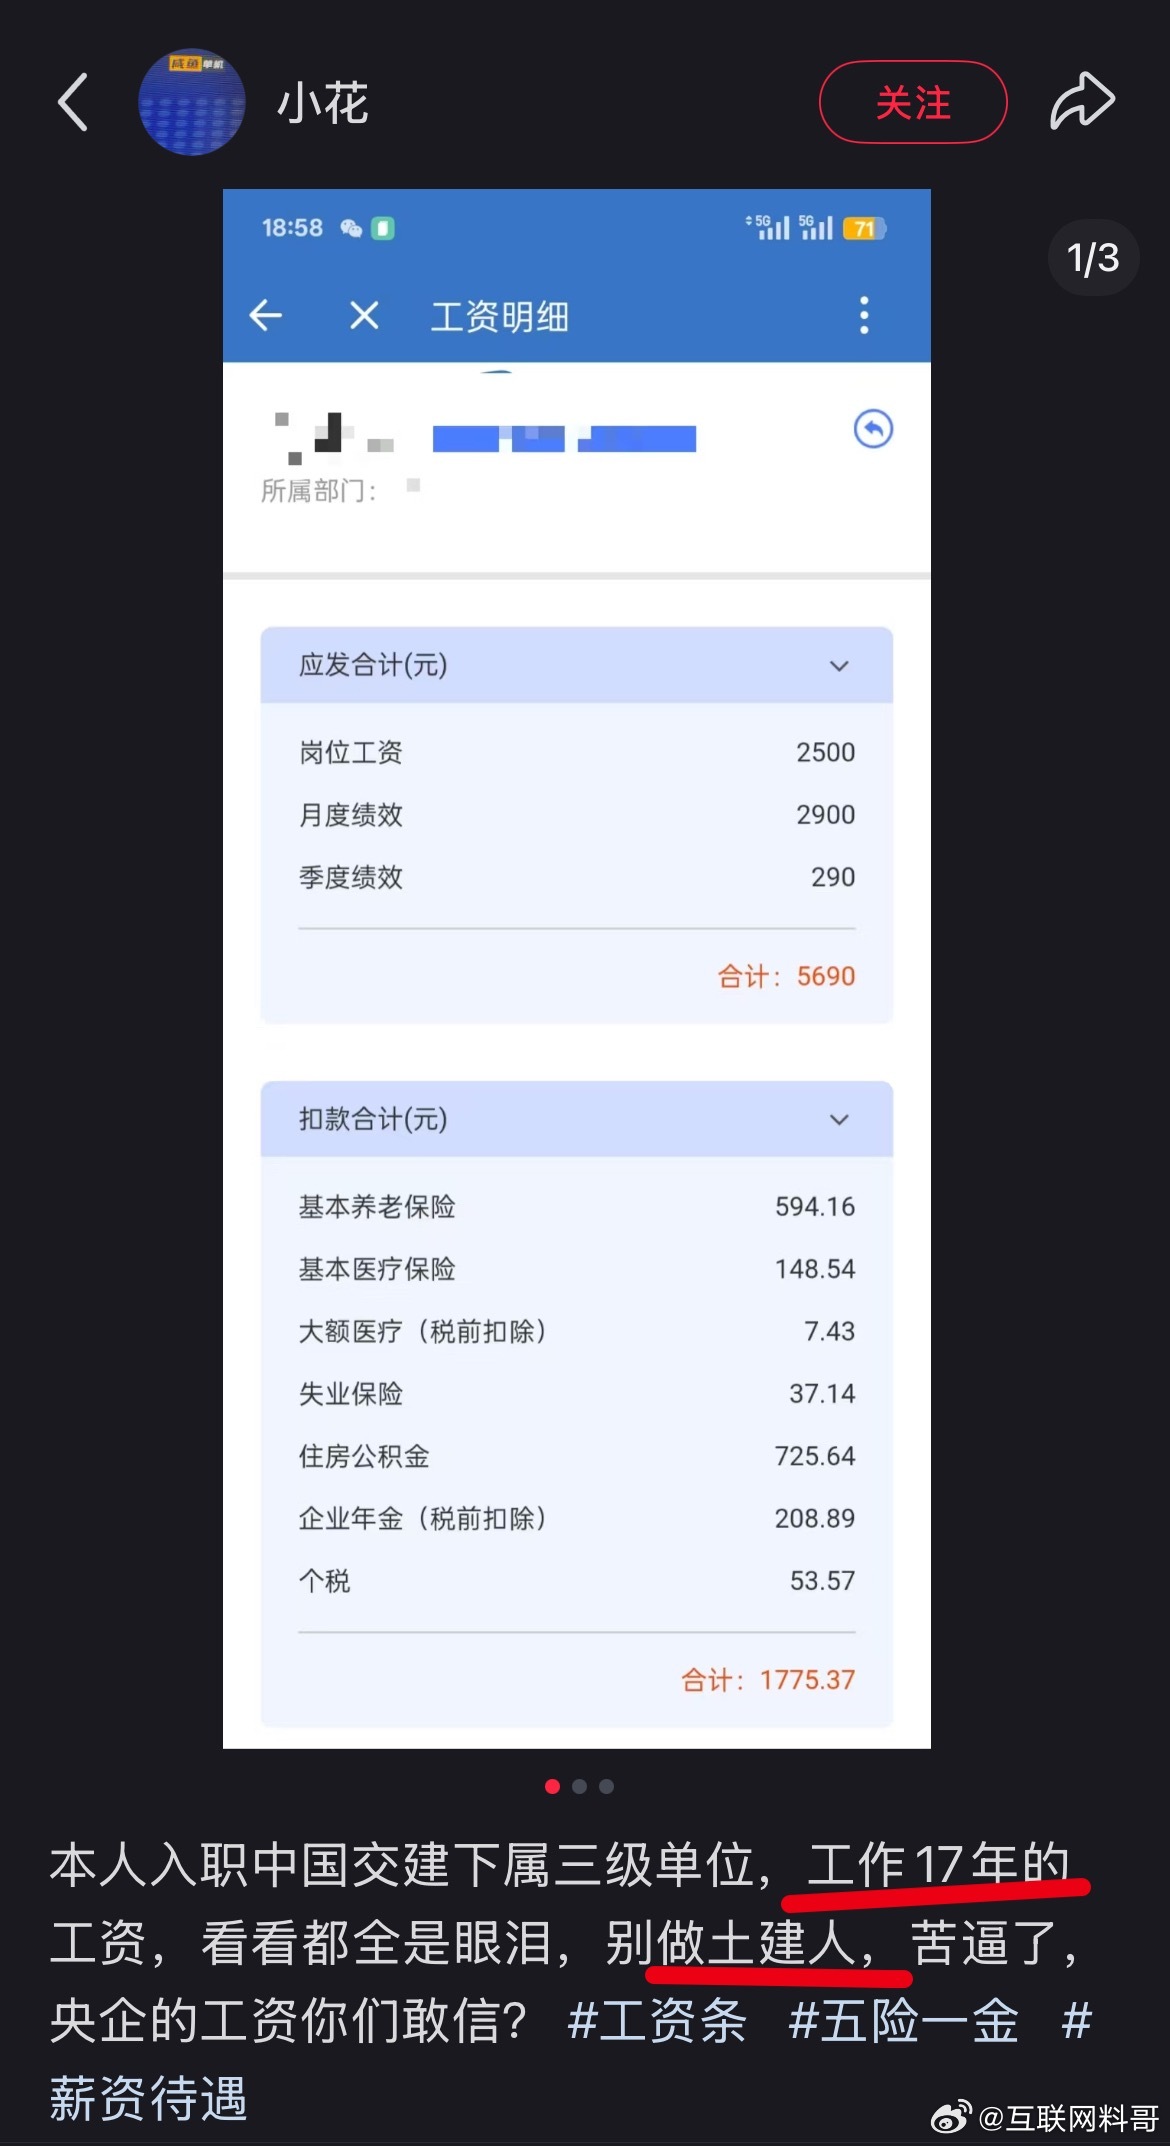This screenshot has height=2146, width=1170.
Task: Tap the 小花 username
Action: (x=322, y=103)
